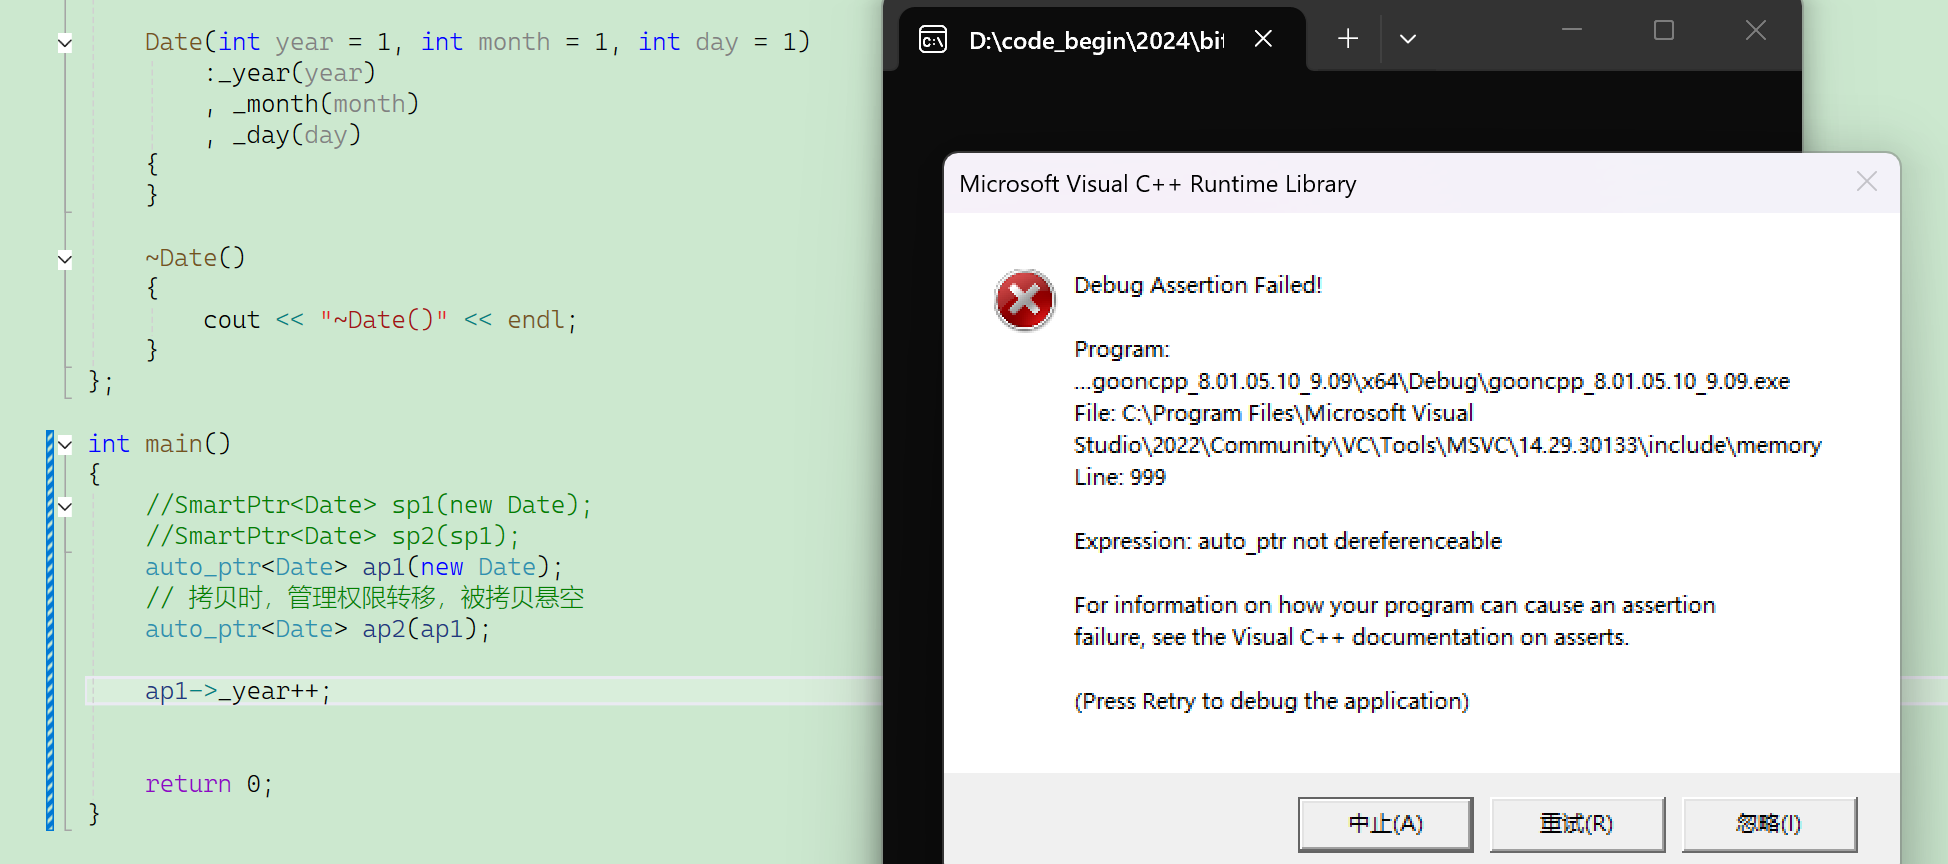Collapse the commented SmartPtr lines fold
Viewport: 1948px width, 864px height.
(65, 507)
